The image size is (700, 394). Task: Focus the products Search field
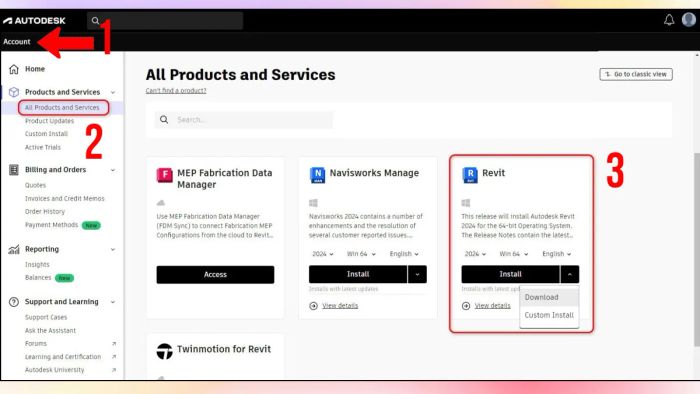[x=244, y=120]
